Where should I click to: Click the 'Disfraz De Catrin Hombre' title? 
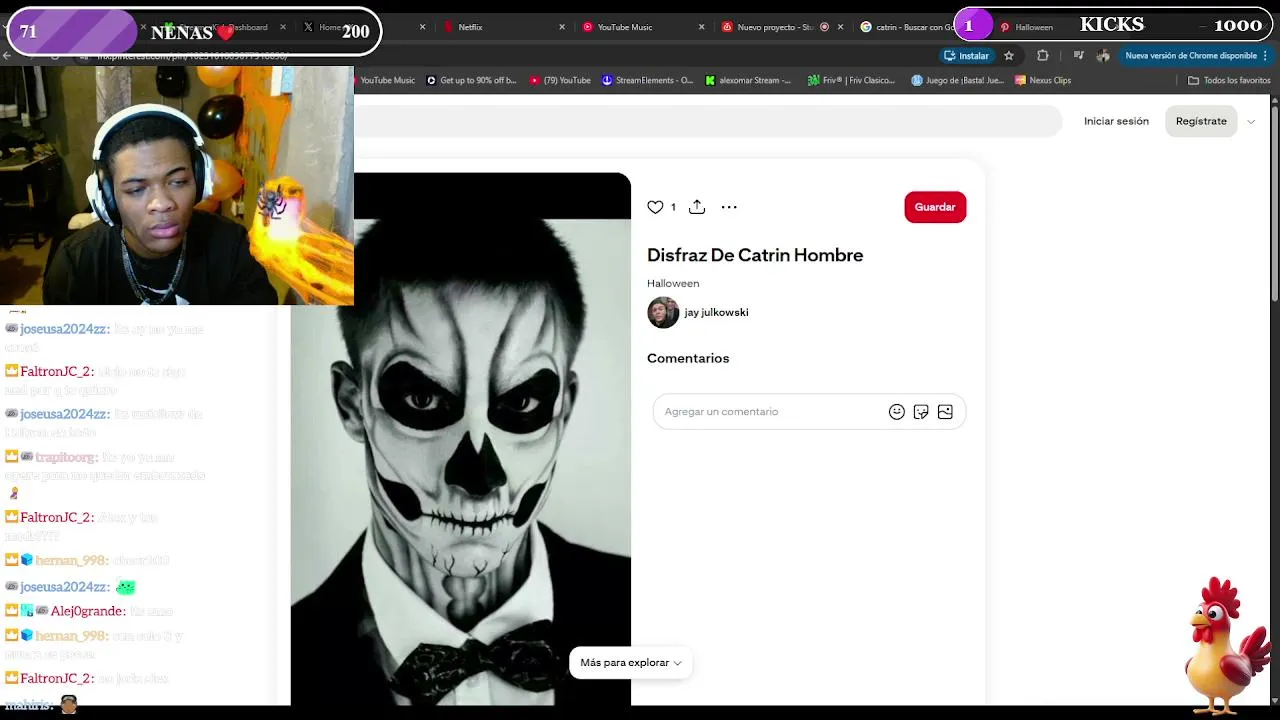pyautogui.click(x=755, y=255)
